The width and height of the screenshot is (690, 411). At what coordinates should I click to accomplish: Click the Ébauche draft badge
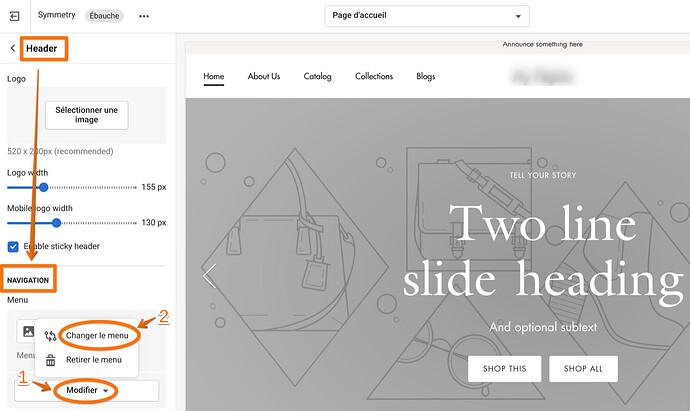coord(104,16)
